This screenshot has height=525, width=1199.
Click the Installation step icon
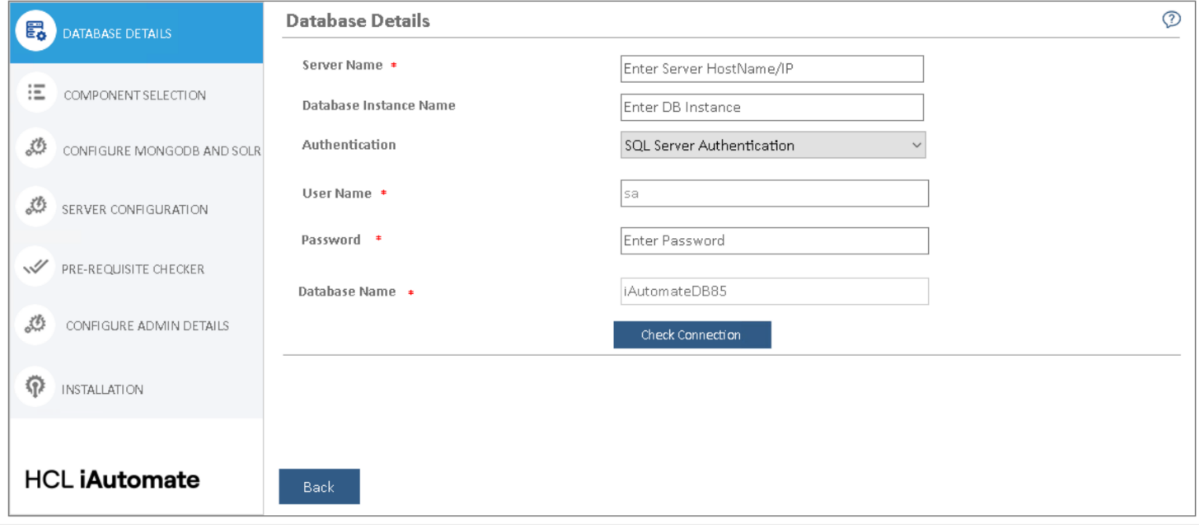tap(36, 388)
